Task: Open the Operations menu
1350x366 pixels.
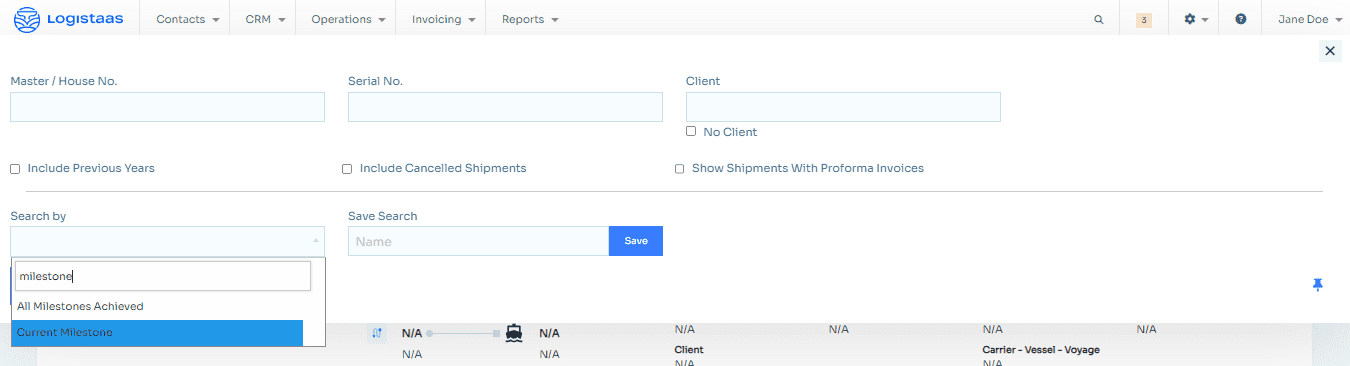Action: 348,19
